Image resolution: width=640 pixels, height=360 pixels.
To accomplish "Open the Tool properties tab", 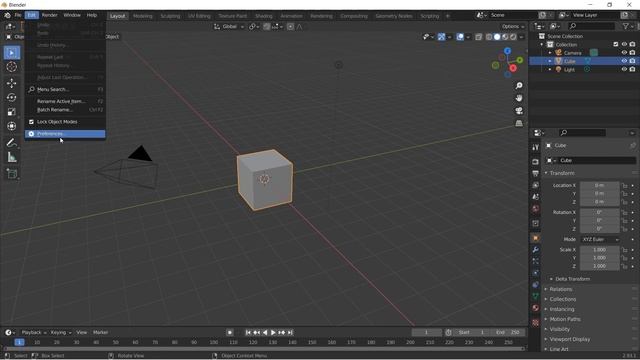I will point(536,147).
